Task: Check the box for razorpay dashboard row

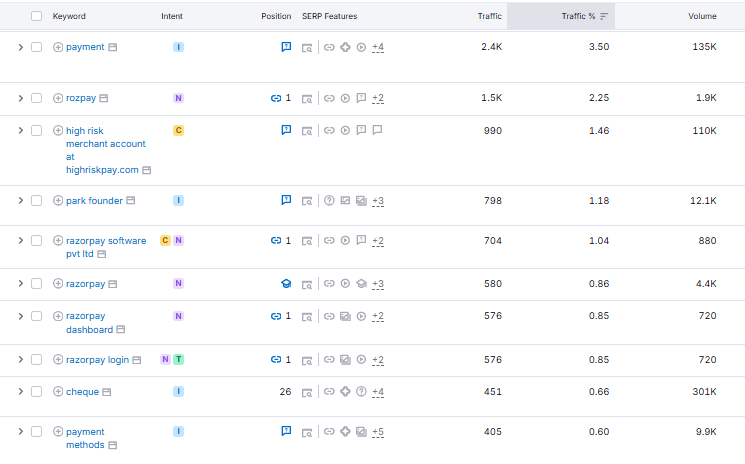Action: 36,316
